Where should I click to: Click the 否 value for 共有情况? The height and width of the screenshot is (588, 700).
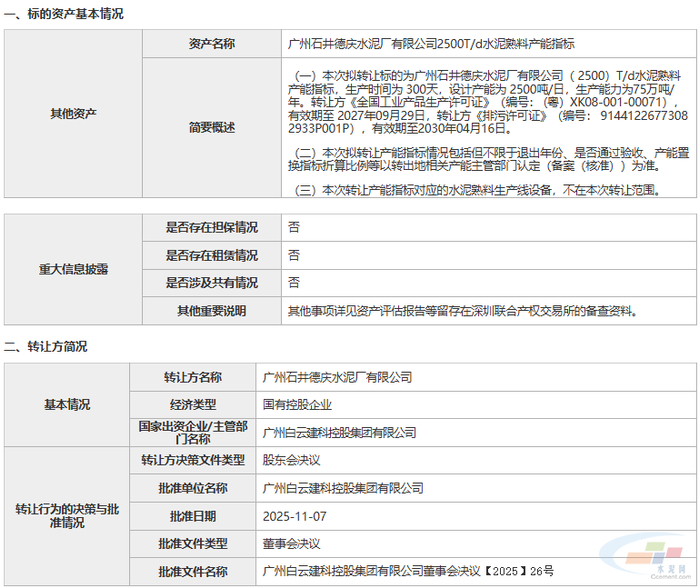[x=294, y=283]
